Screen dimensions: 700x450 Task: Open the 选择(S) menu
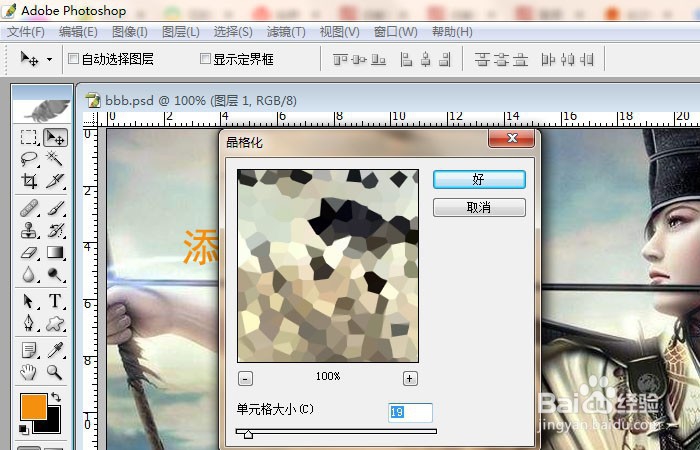click(x=233, y=32)
